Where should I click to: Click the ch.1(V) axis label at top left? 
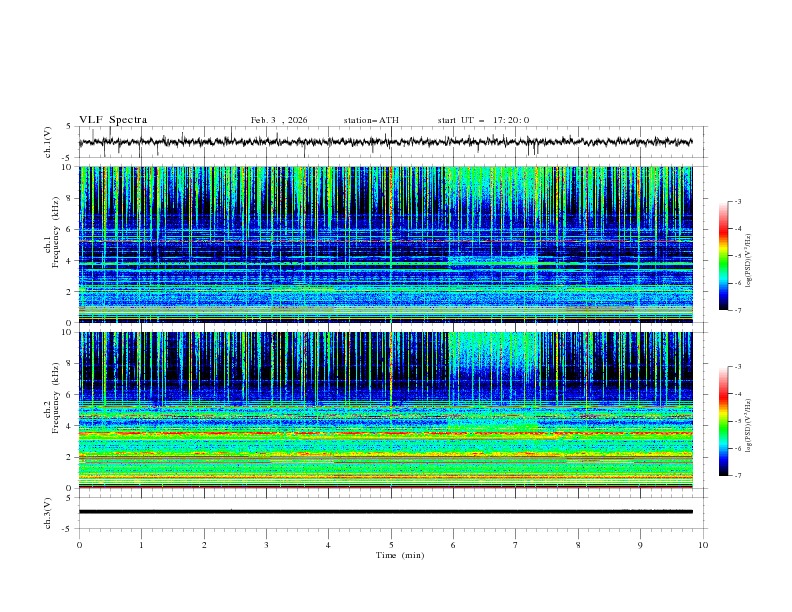(x=49, y=142)
